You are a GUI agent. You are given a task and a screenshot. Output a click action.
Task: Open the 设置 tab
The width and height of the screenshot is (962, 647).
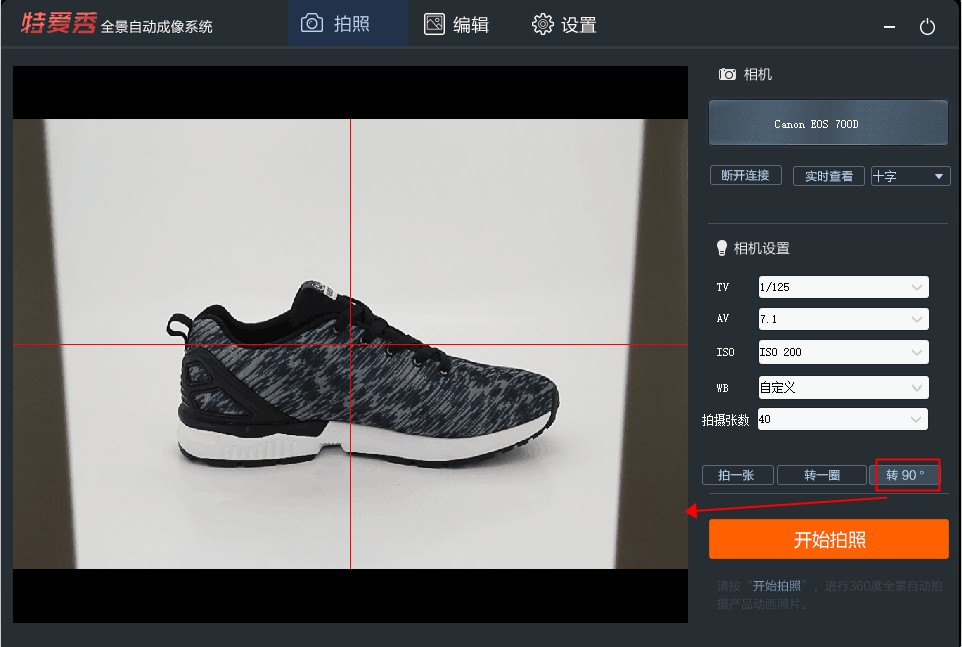click(564, 24)
